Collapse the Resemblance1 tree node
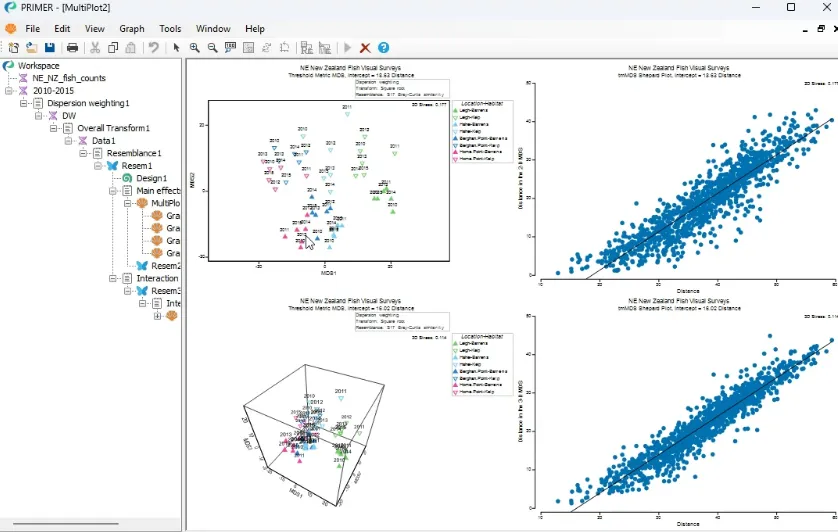This screenshot has width=838, height=532. point(83,153)
